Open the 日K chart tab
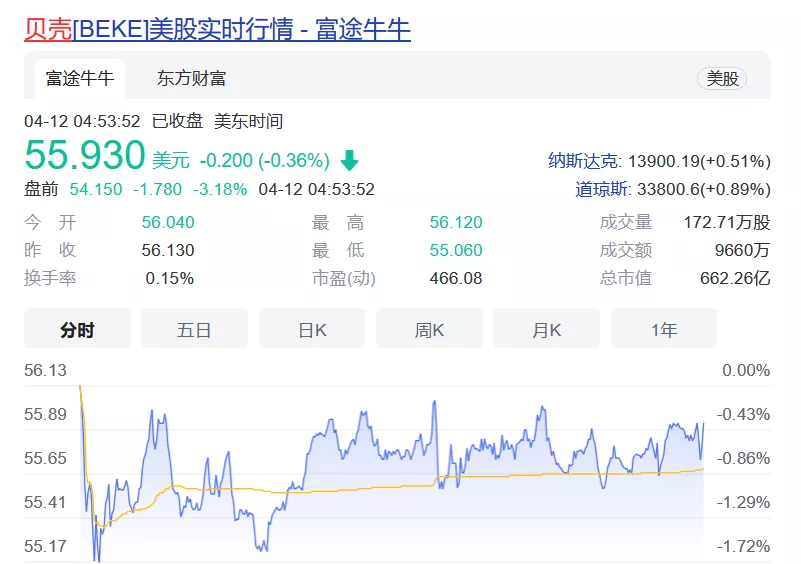801x564 pixels. [312, 330]
